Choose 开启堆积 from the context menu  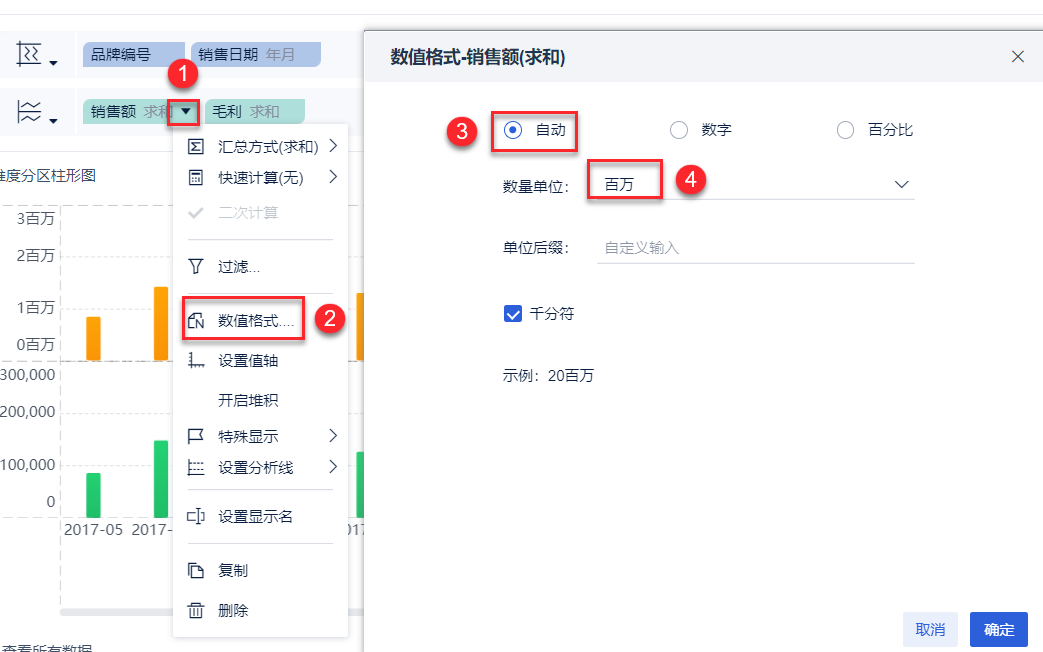[248, 401]
